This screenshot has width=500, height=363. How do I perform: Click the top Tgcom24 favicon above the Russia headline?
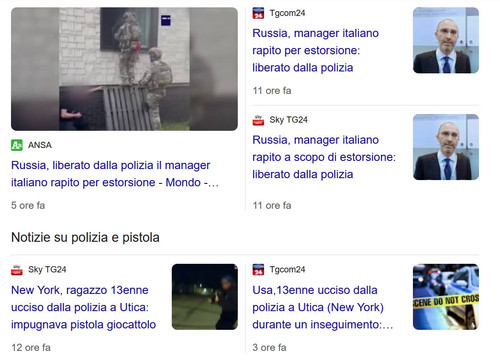tap(258, 13)
